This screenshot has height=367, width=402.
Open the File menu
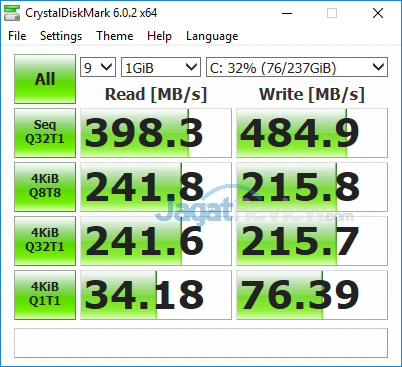coord(17,36)
